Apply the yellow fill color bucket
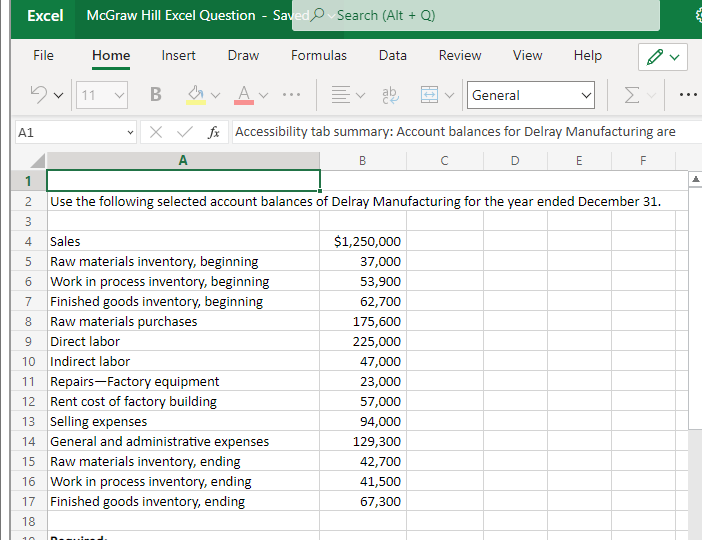Screen dimensions: 702x540 click(196, 95)
